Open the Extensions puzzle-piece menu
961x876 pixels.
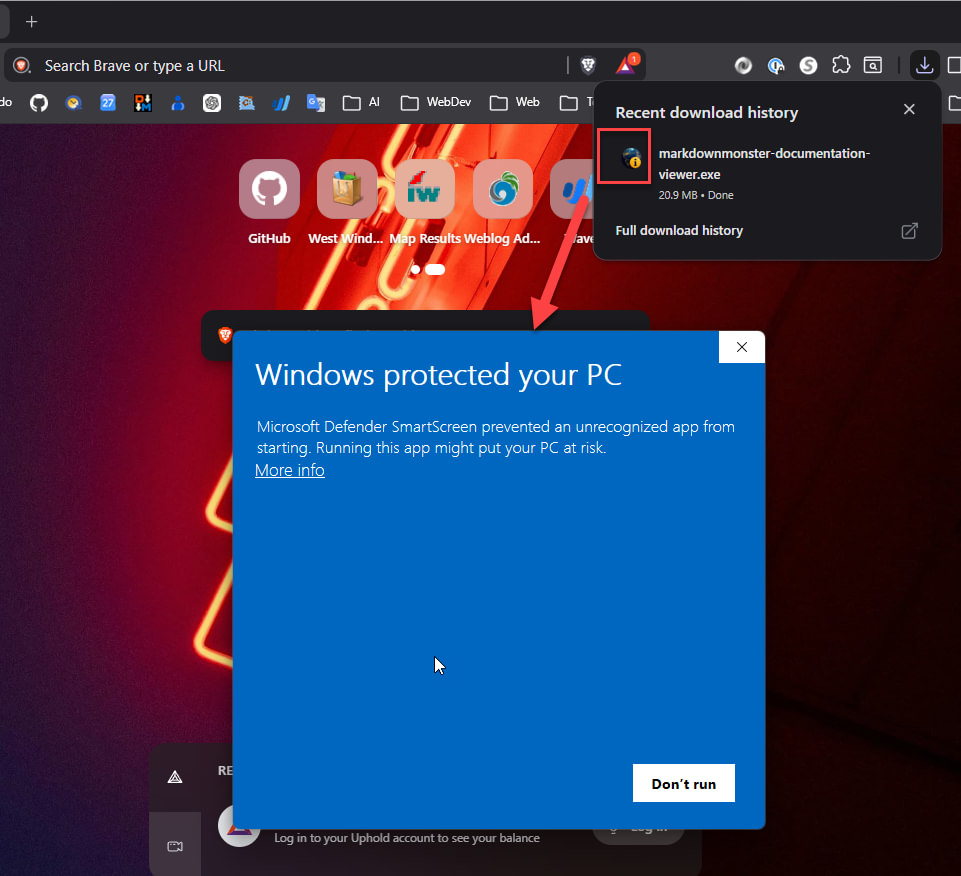point(841,65)
